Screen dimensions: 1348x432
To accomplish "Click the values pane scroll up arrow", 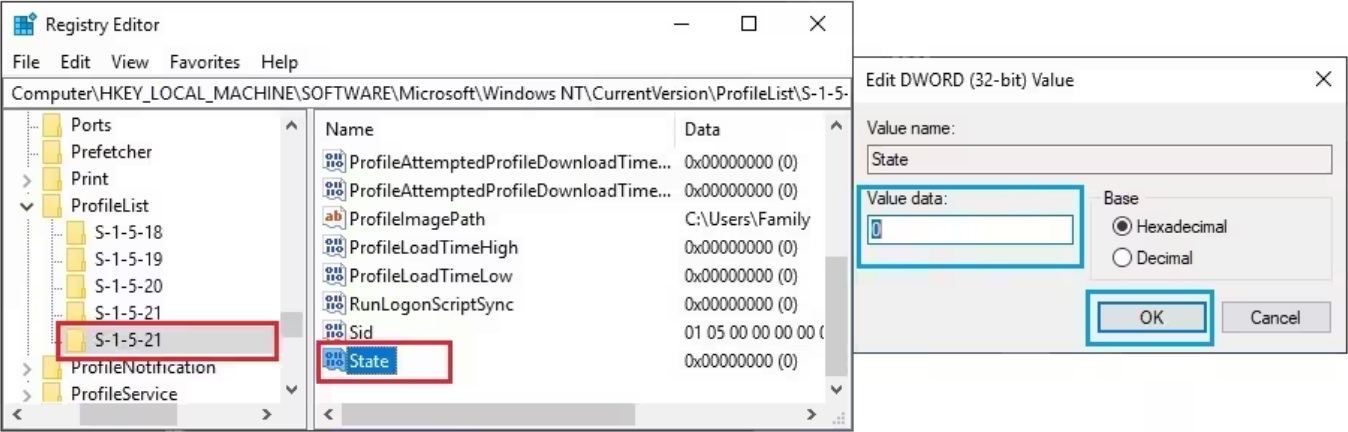I will pyautogui.click(x=838, y=126).
